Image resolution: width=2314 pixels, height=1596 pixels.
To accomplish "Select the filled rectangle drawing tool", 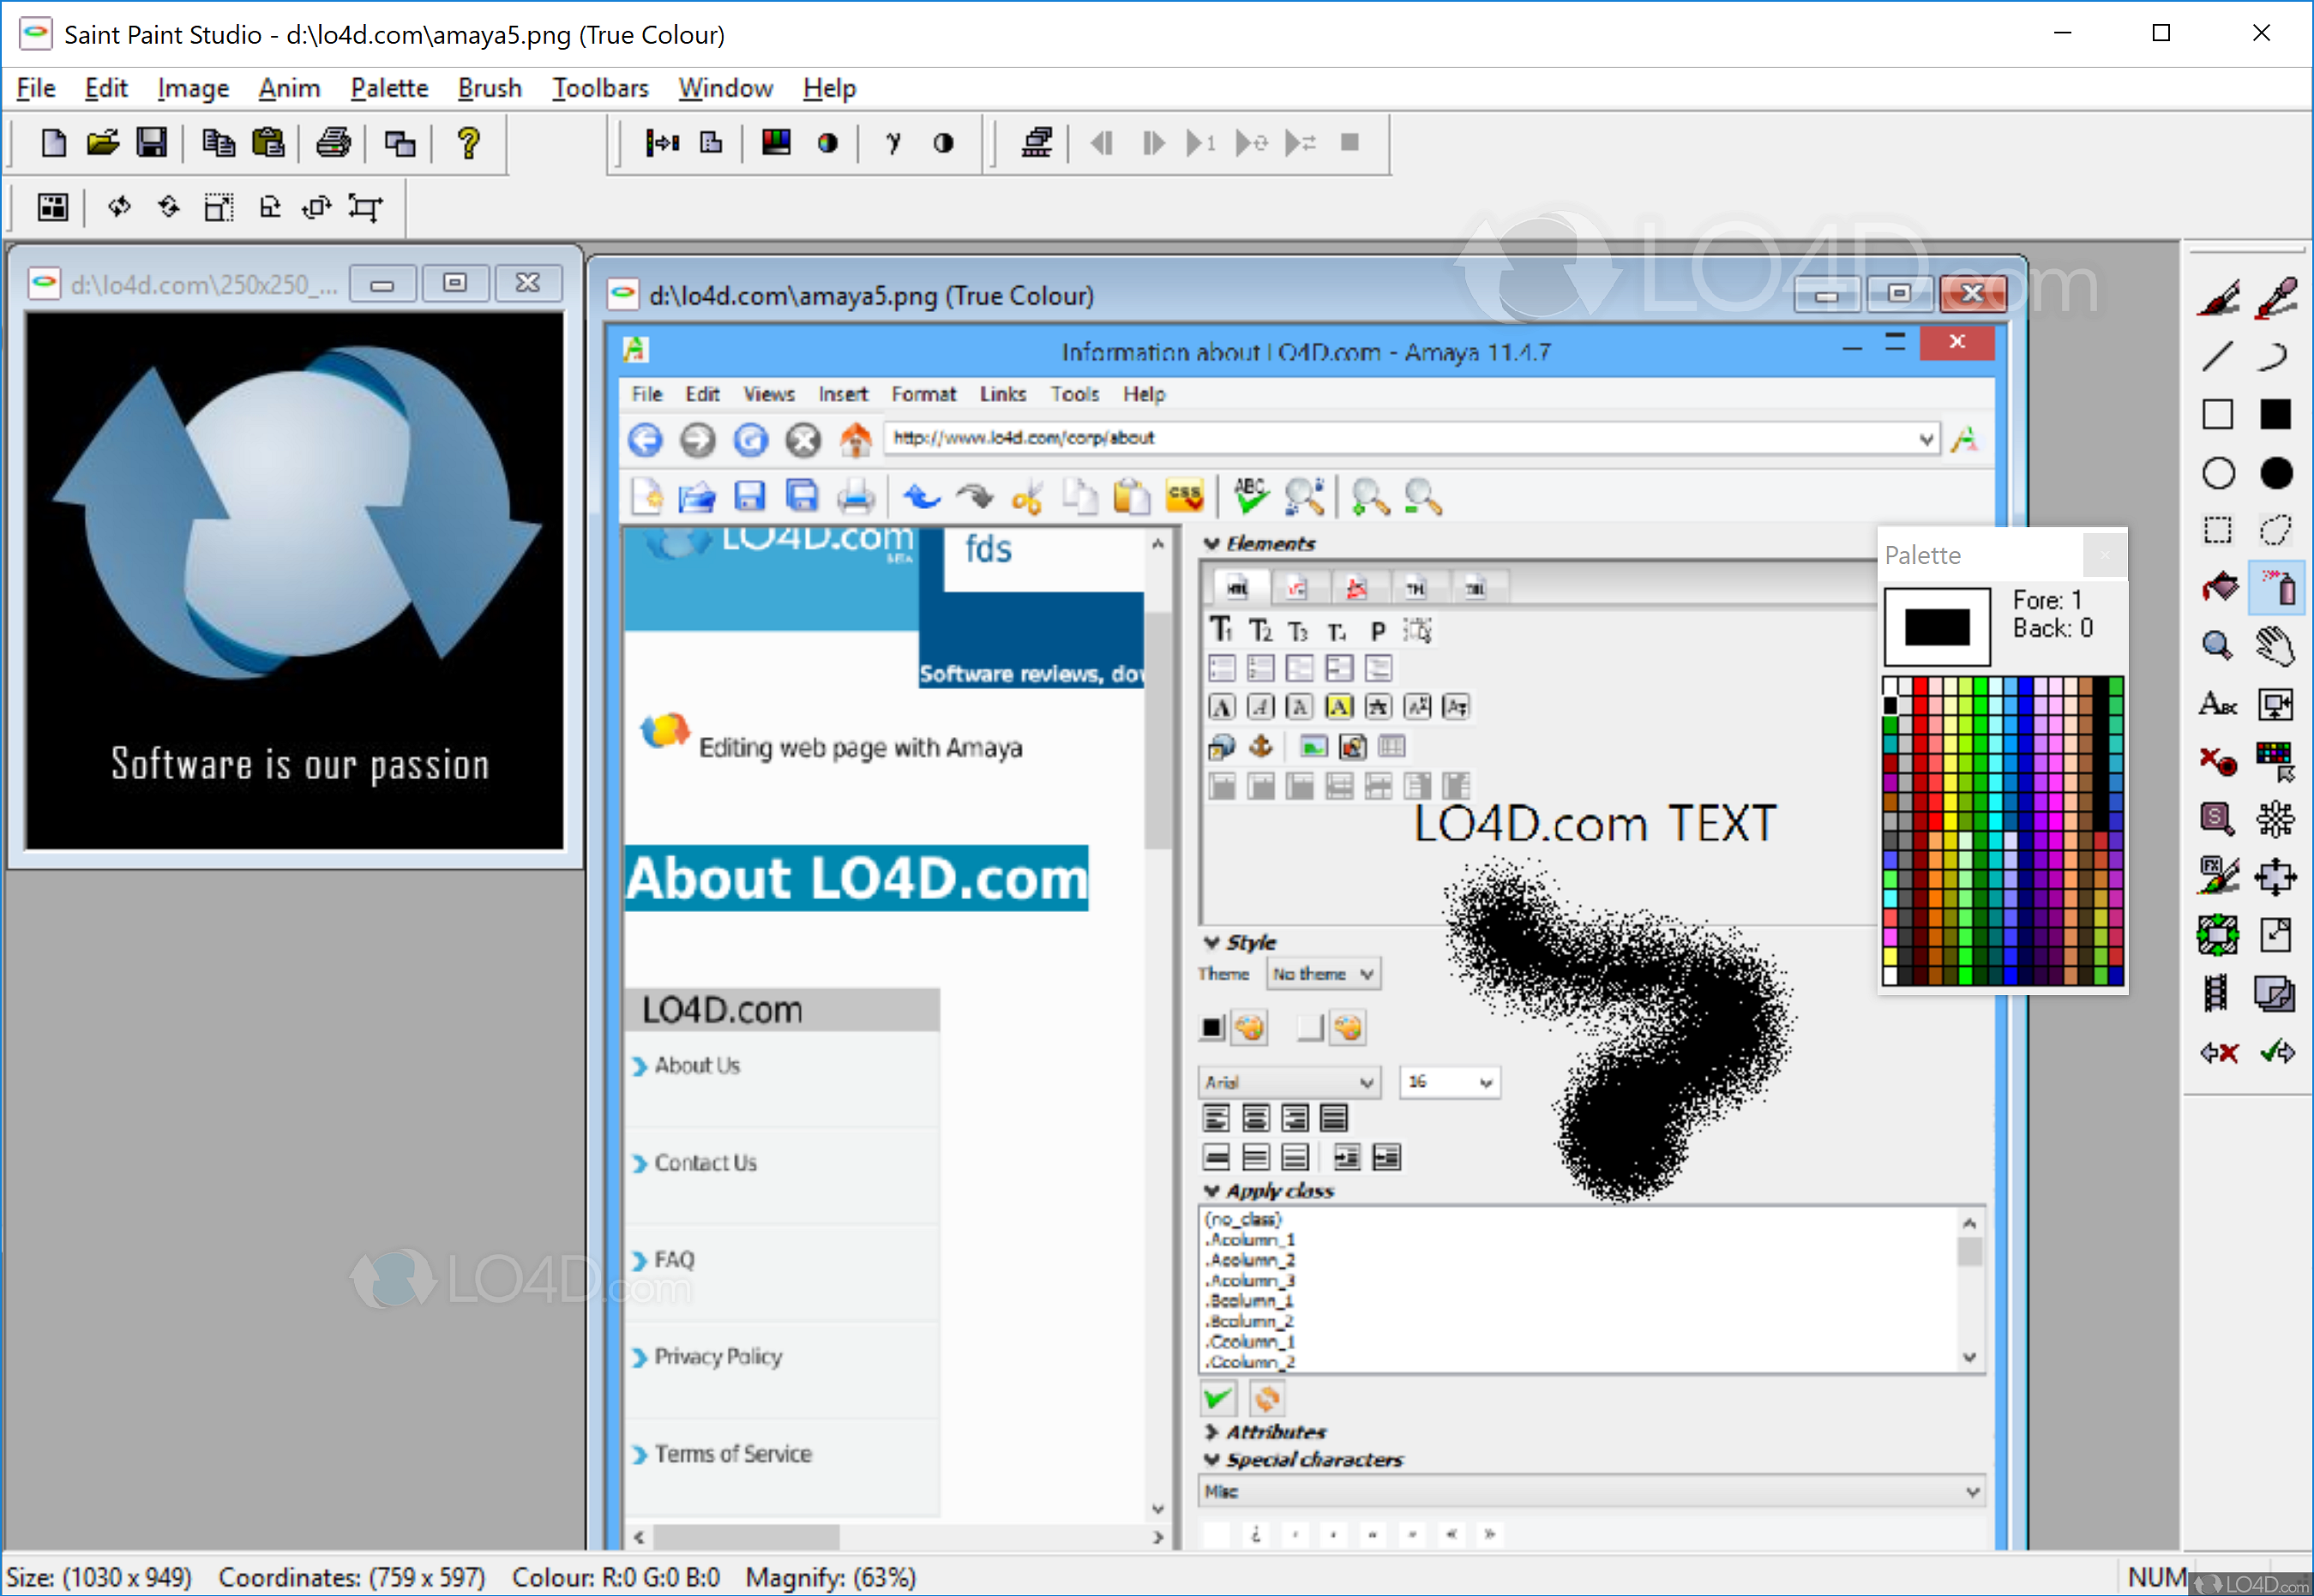I will 2277,413.
